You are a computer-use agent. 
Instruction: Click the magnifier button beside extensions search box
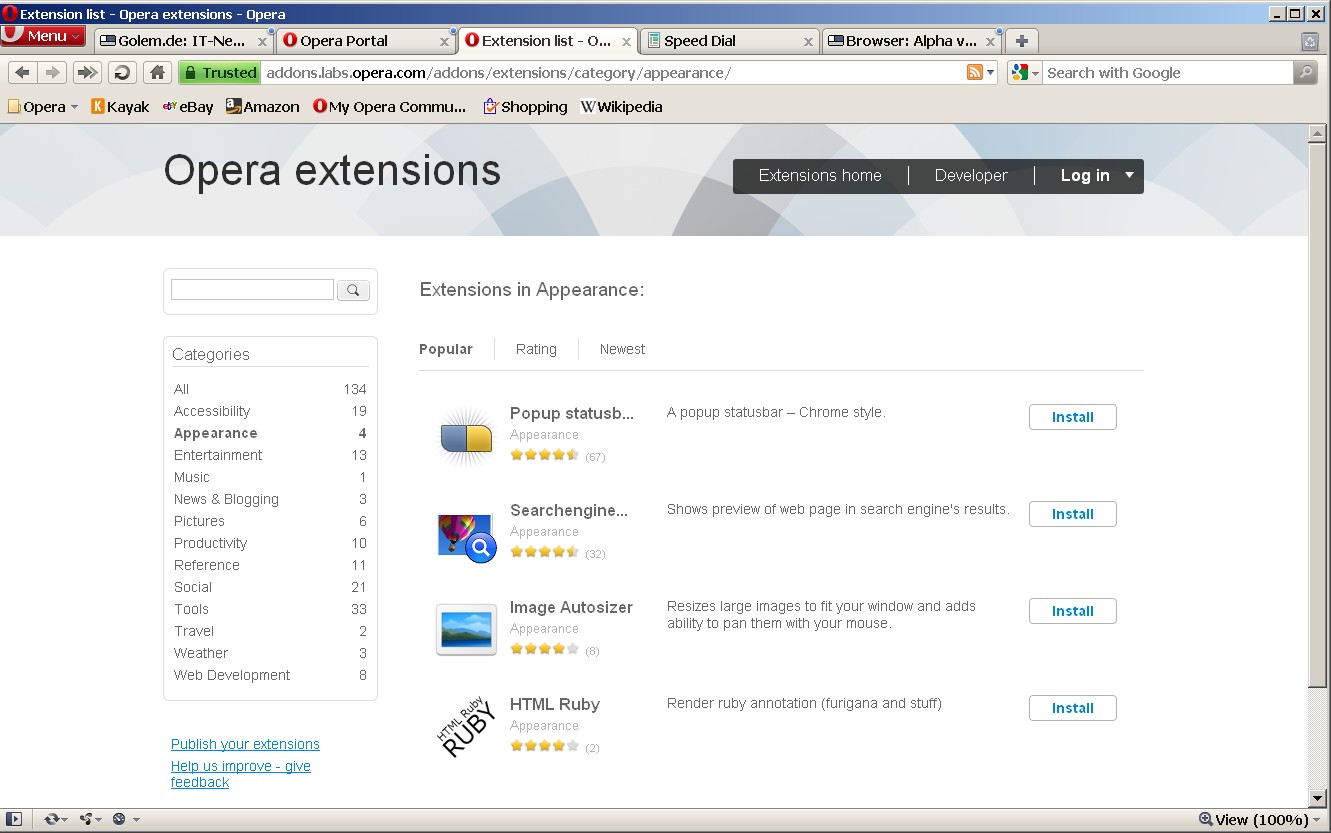pyautogui.click(x=353, y=290)
